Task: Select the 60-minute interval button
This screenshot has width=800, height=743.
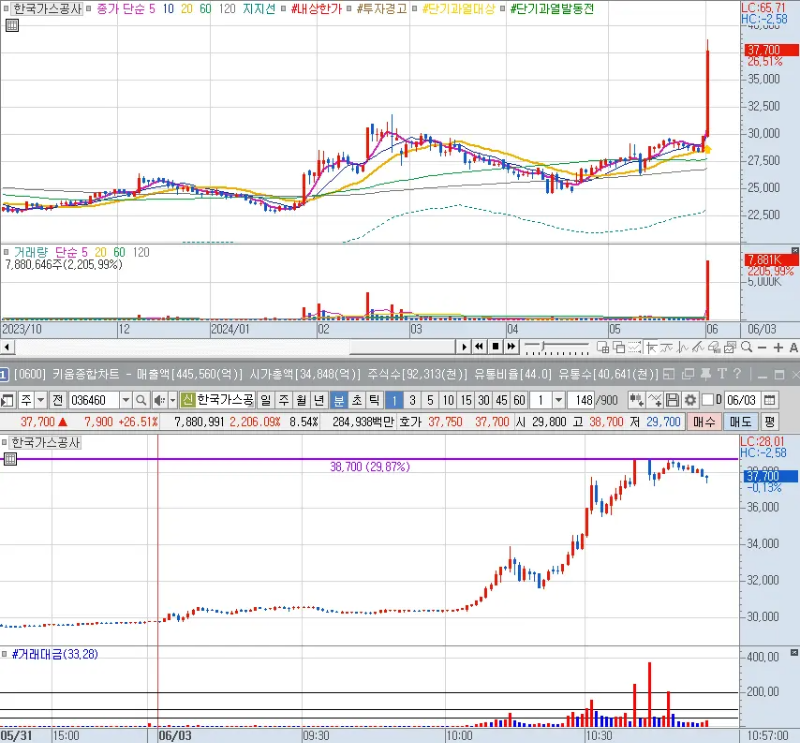Action: click(x=519, y=400)
